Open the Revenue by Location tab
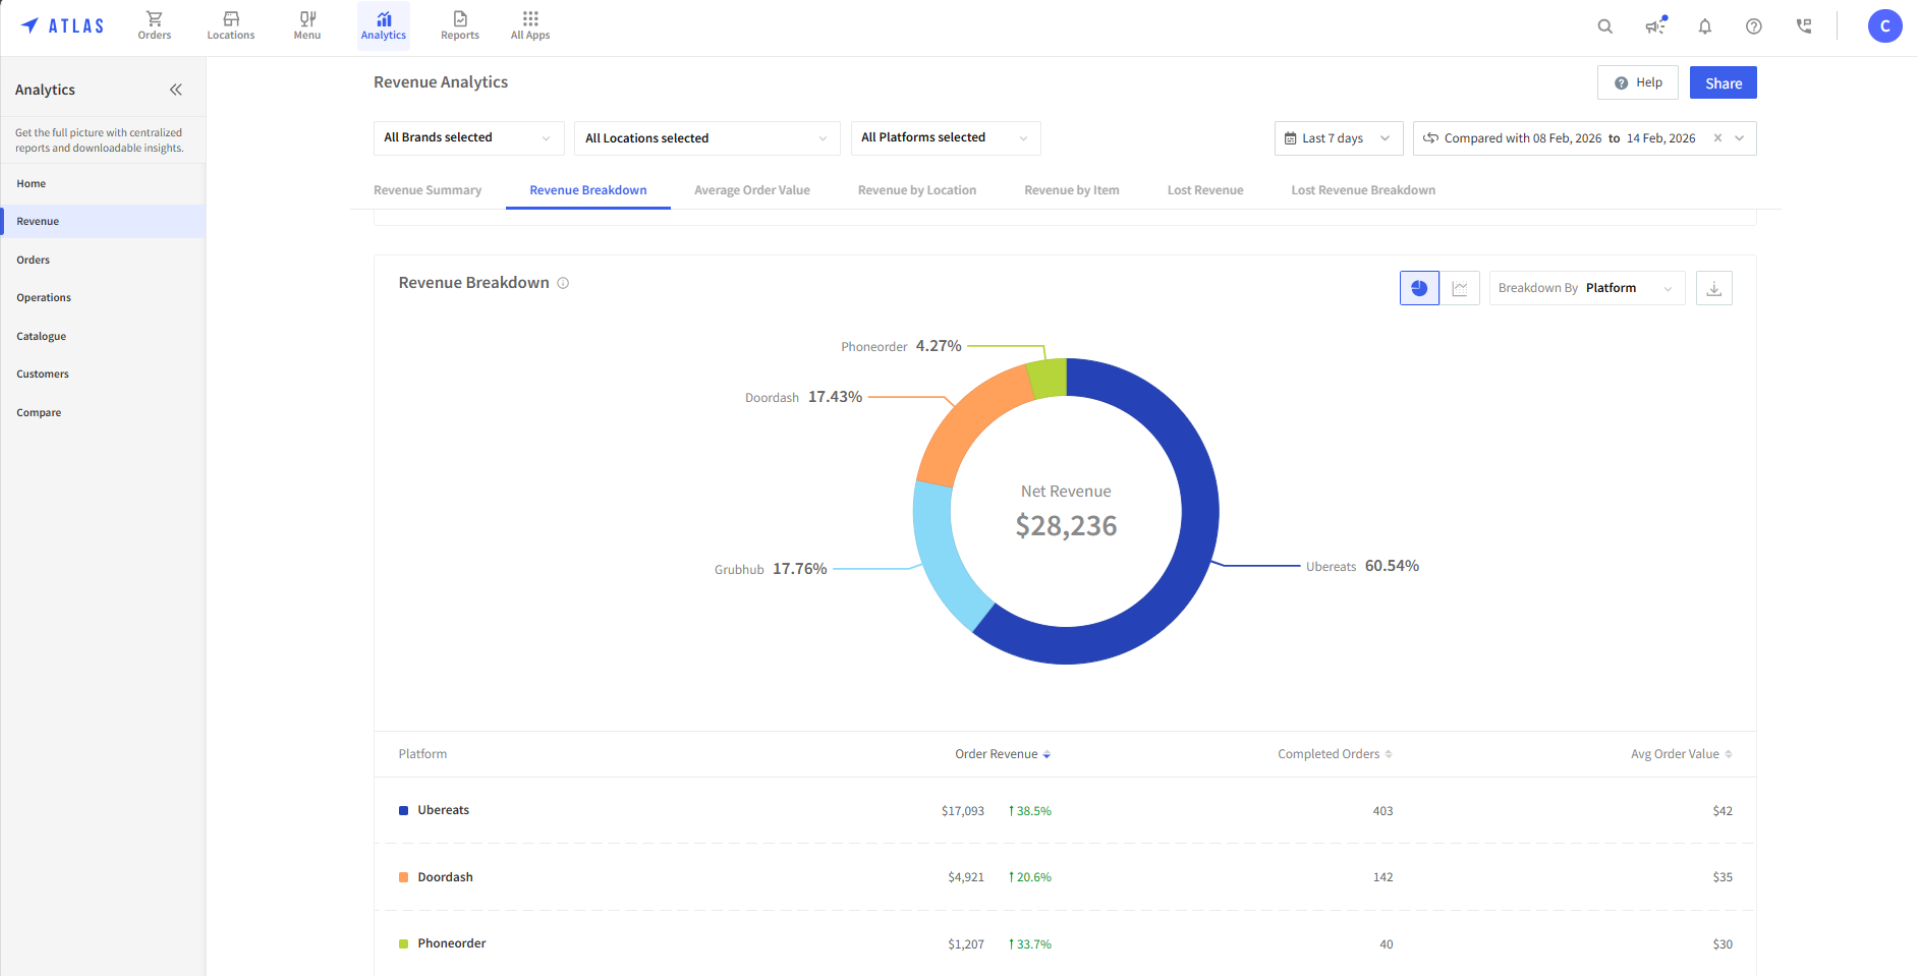 click(x=917, y=190)
